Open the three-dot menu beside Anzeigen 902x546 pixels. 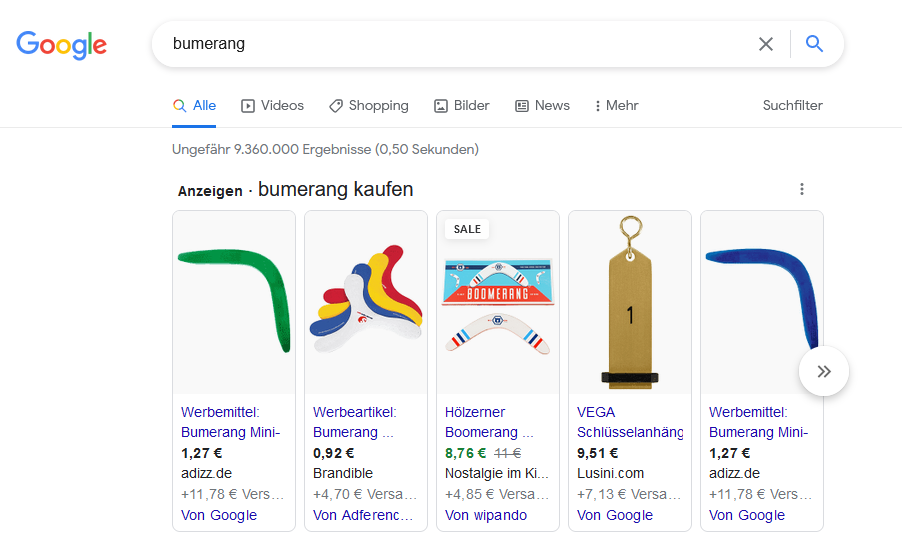802,189
